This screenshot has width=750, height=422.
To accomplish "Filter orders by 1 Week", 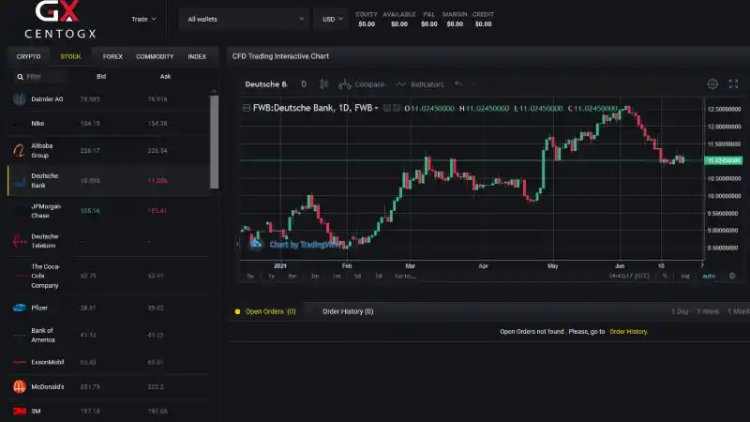I will [708, 311].
